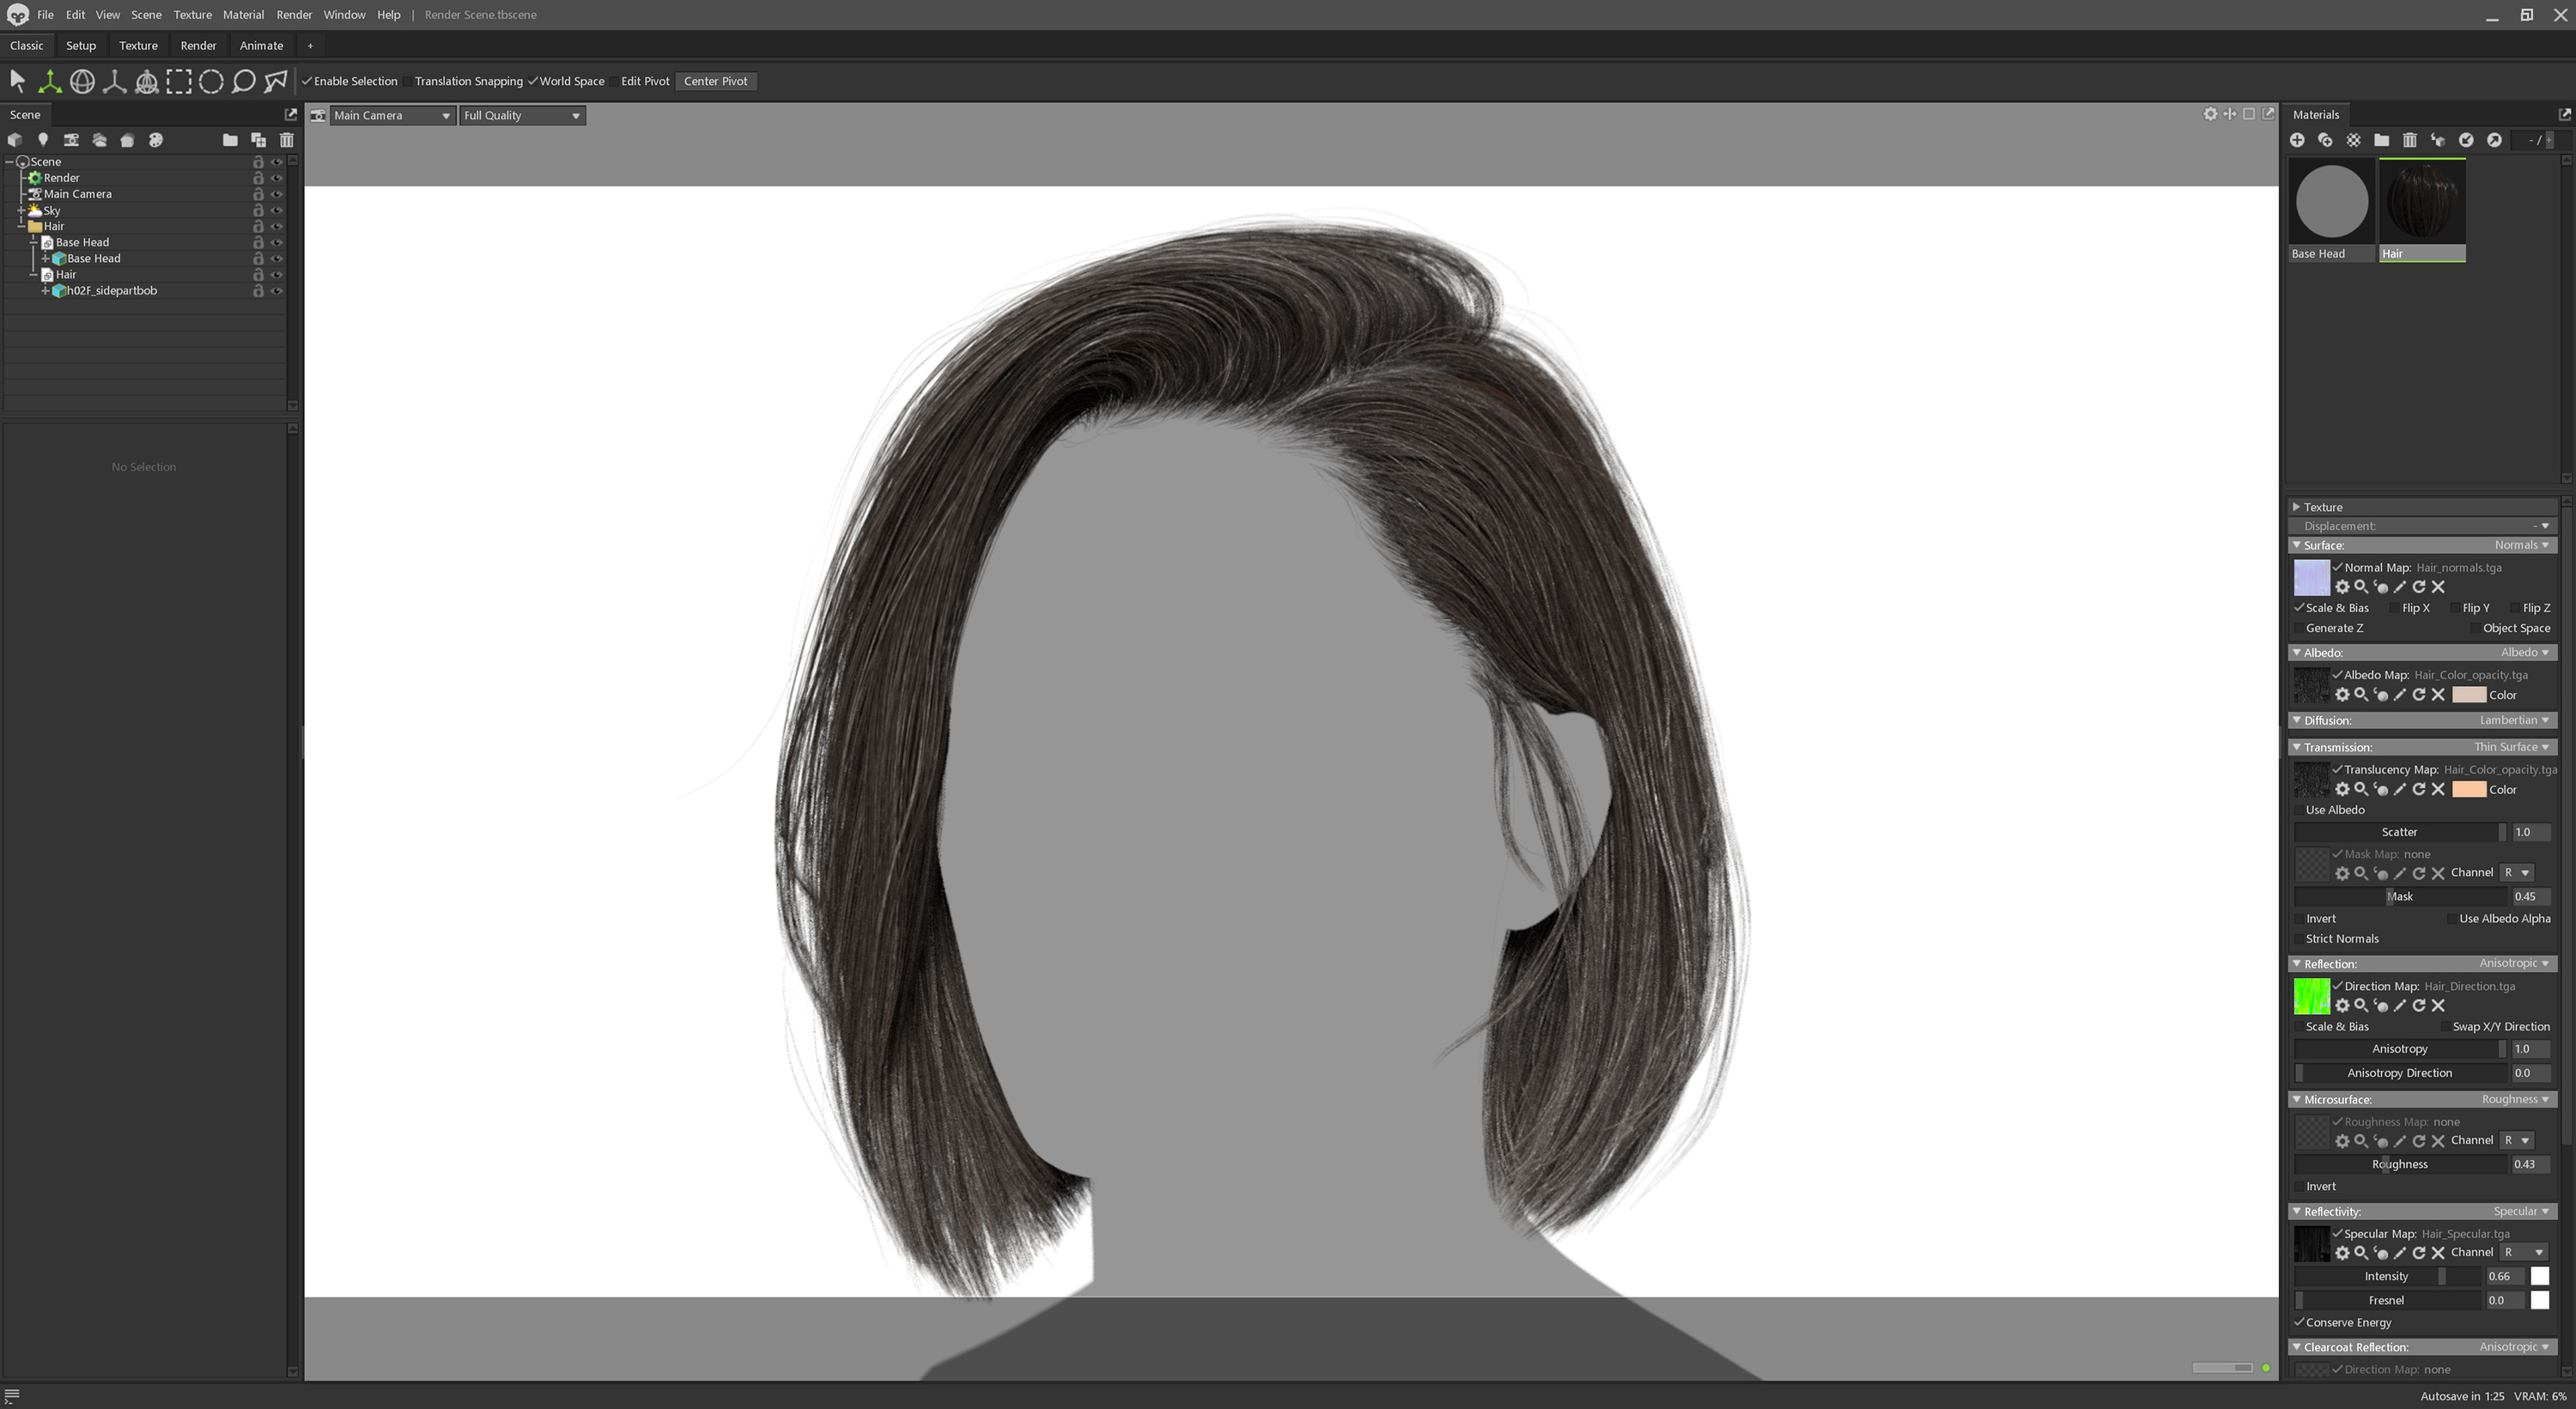Screen dimensions: 2576x1409
Task: Click the Center Pivot button
Action: click(x=715, y=81)
